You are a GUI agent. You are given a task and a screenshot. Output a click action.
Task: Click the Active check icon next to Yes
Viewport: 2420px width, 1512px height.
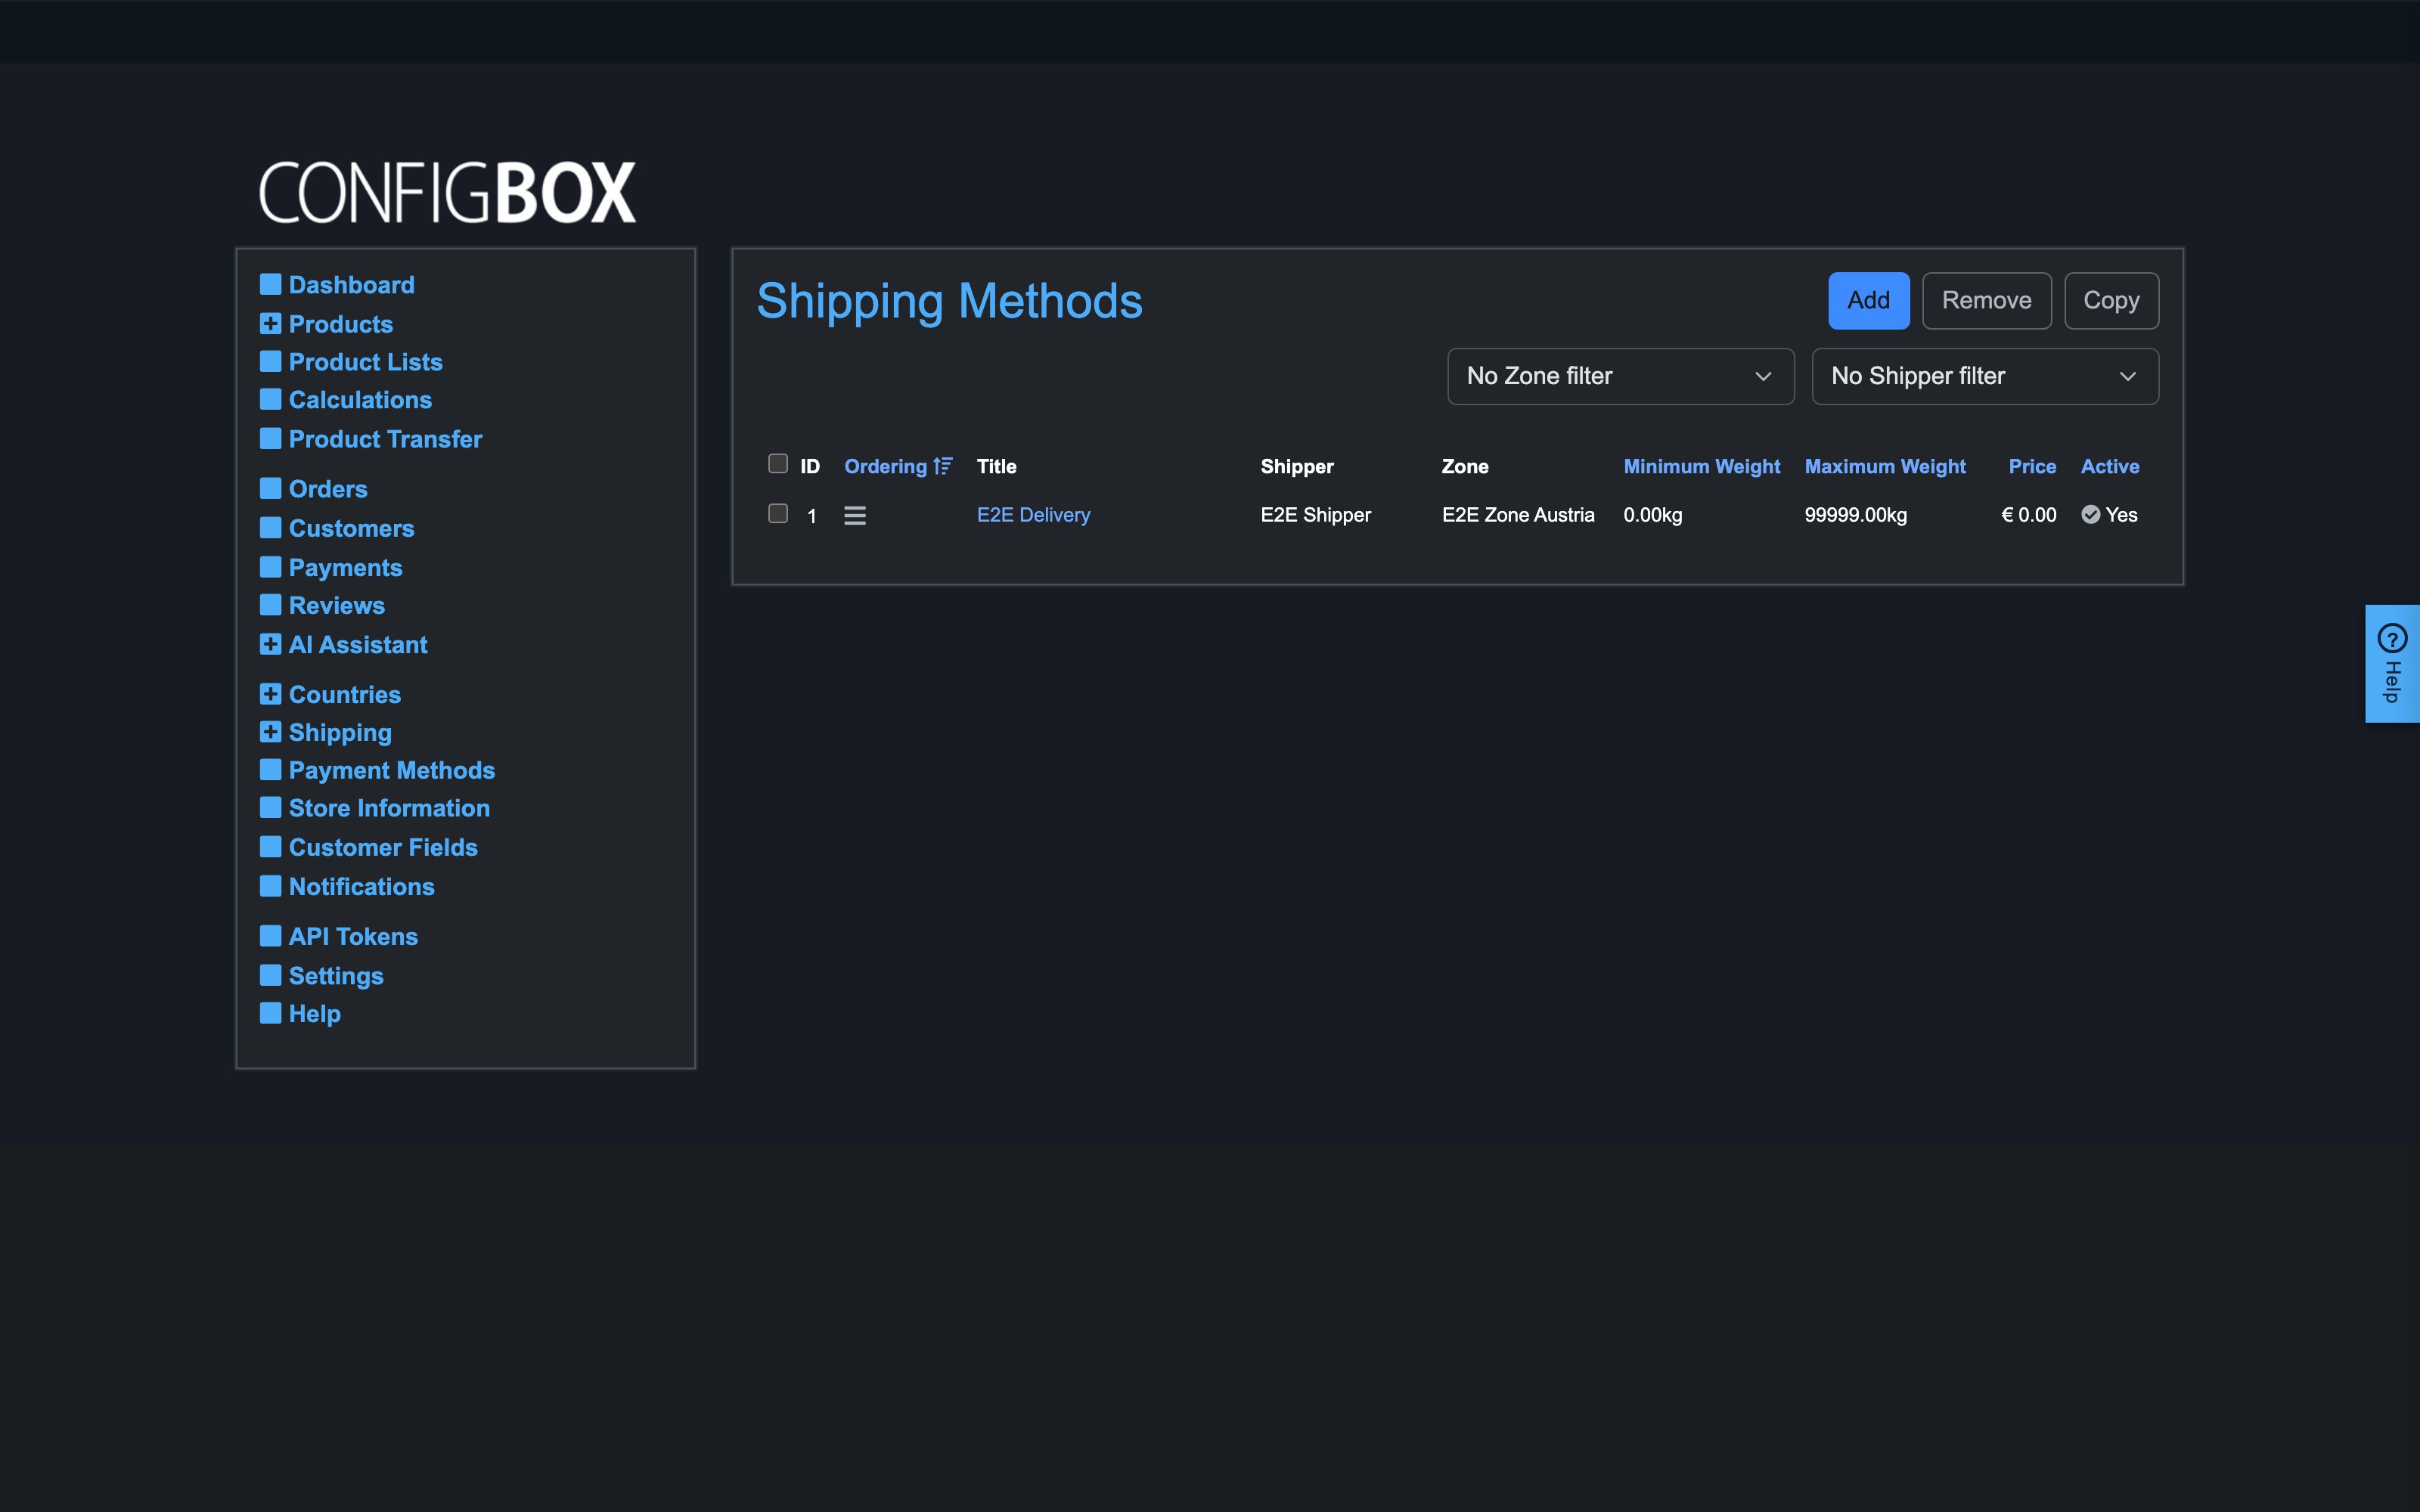point(2091,515)
